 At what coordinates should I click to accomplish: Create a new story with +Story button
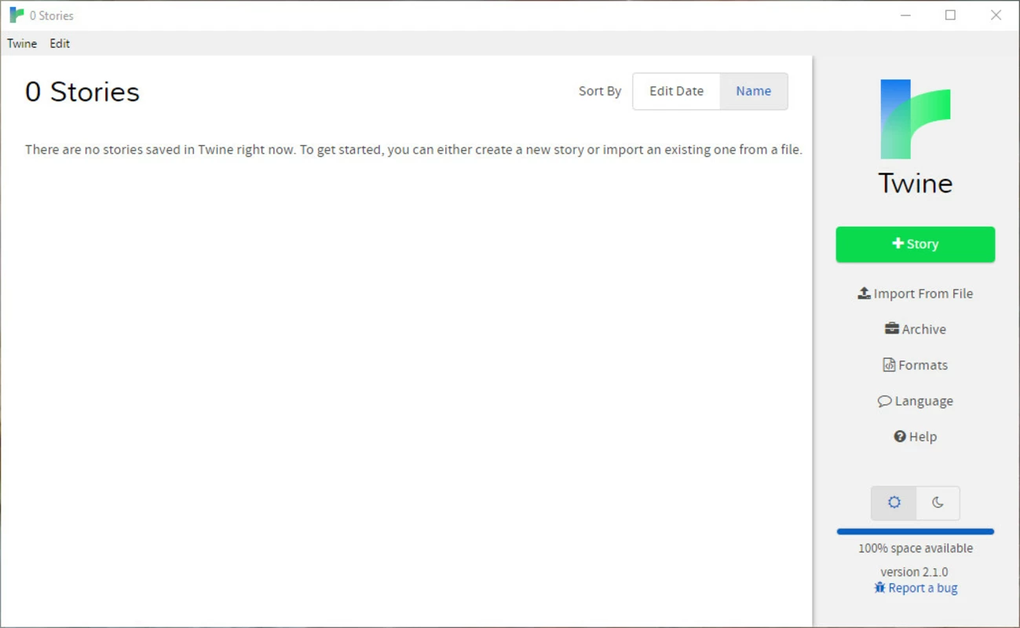915,245
